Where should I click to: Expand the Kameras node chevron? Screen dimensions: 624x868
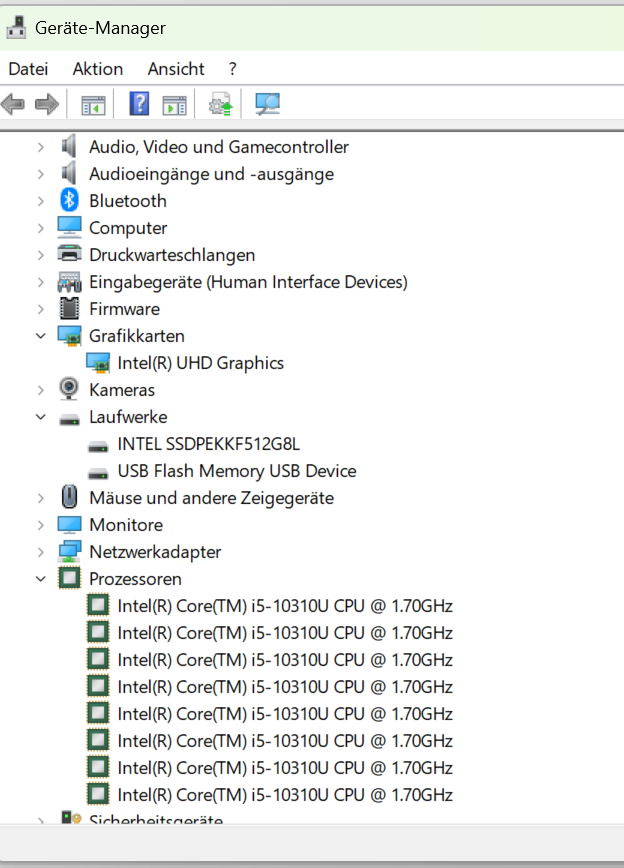40,390
